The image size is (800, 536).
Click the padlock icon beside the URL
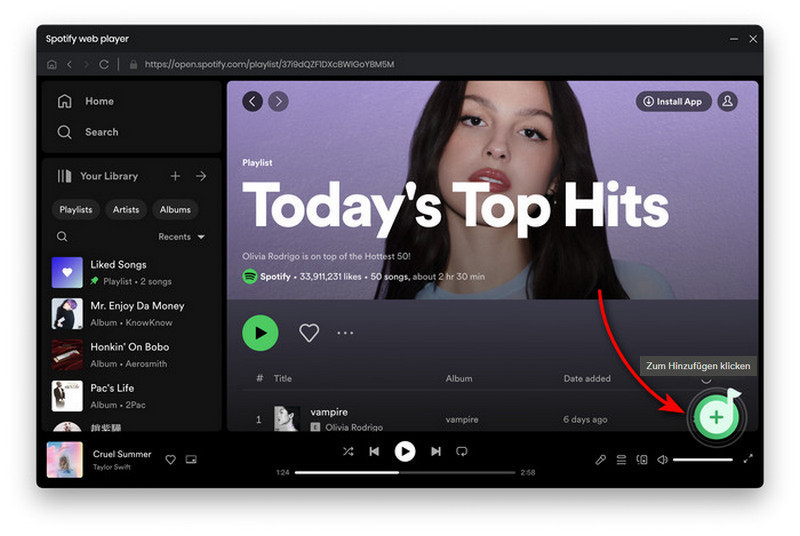(x=133, y=64)
